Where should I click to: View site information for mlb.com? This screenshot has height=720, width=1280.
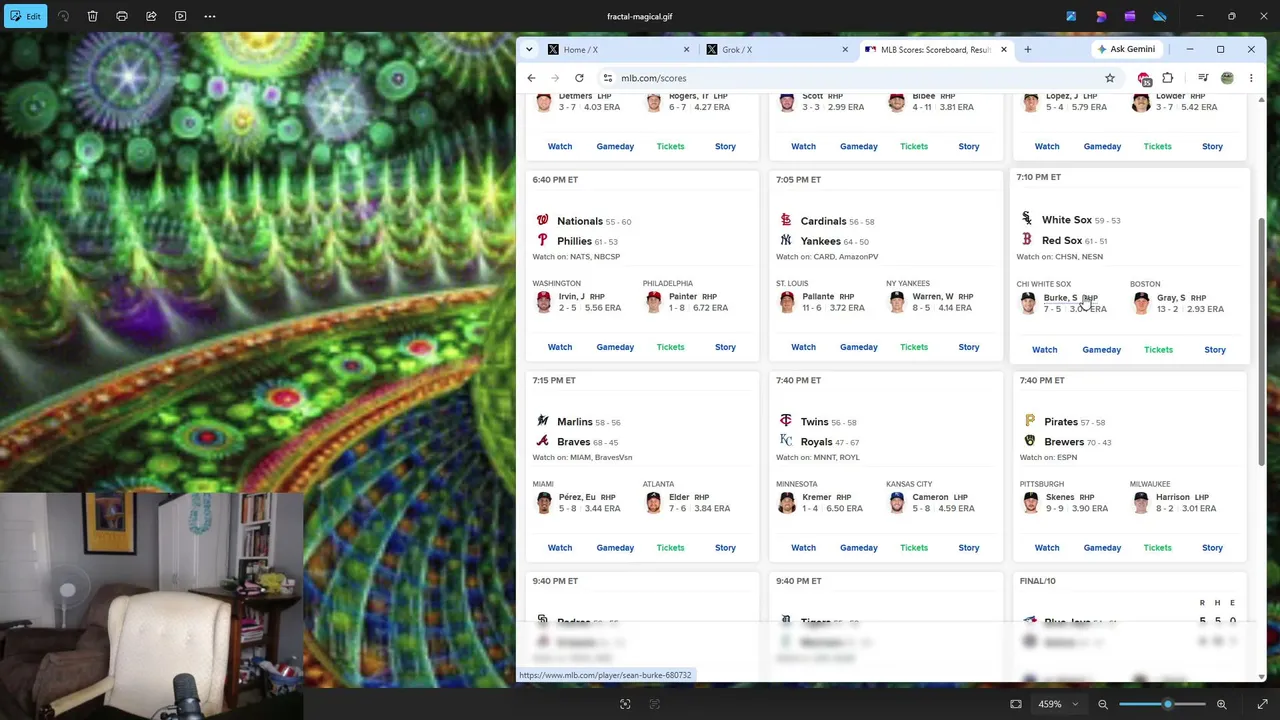607,78
